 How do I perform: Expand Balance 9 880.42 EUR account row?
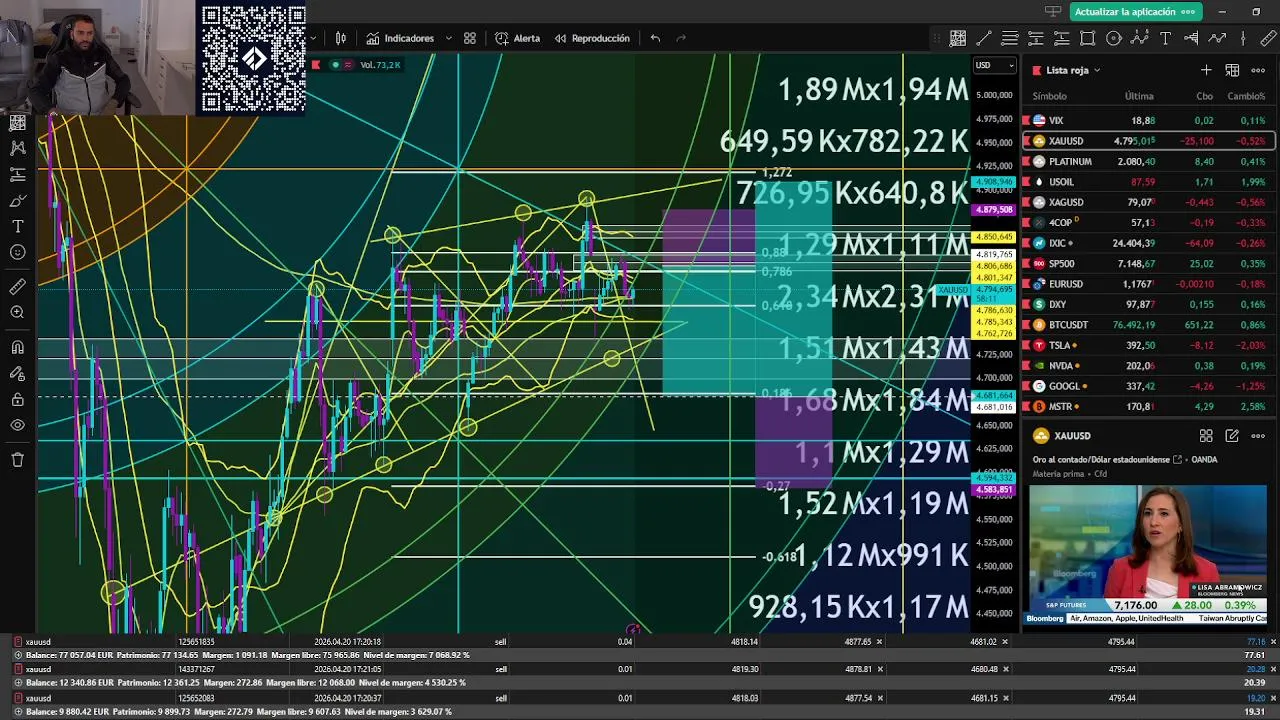tap(18, 711)
